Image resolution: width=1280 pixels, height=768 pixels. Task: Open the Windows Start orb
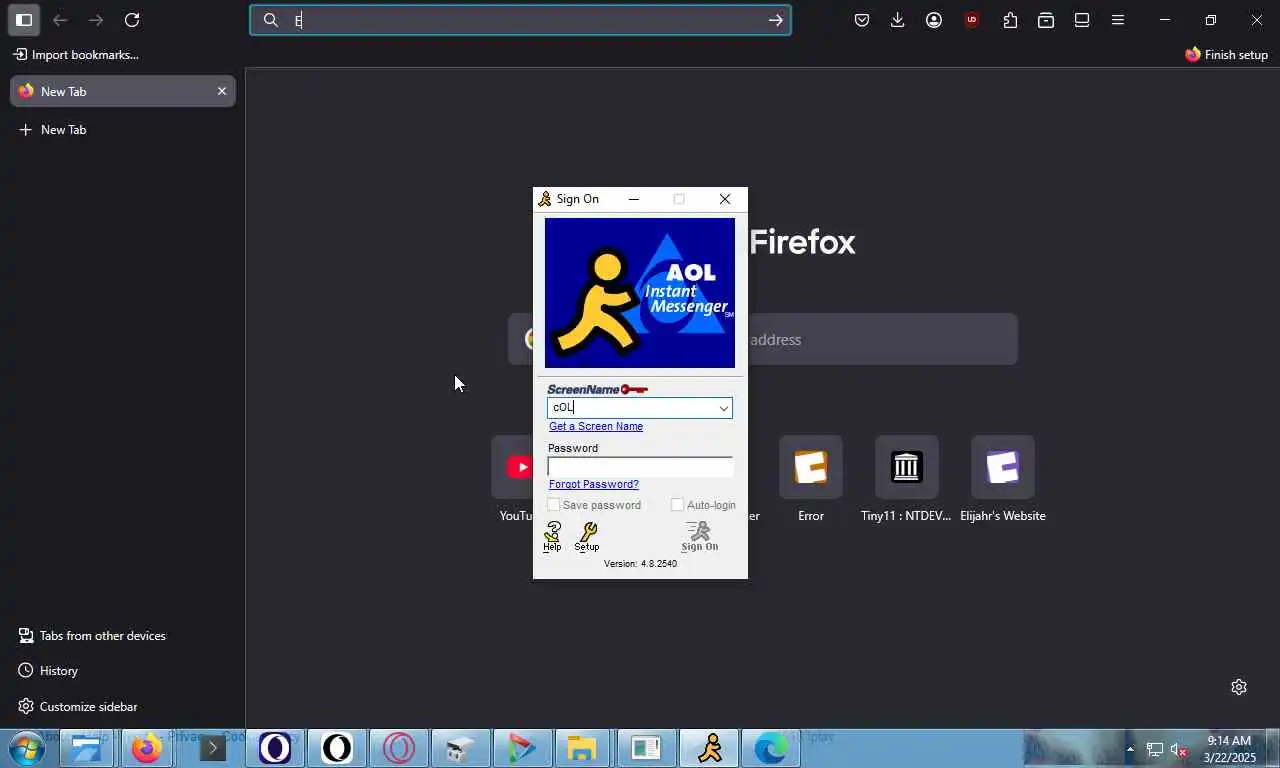click(x=27, y=748)
